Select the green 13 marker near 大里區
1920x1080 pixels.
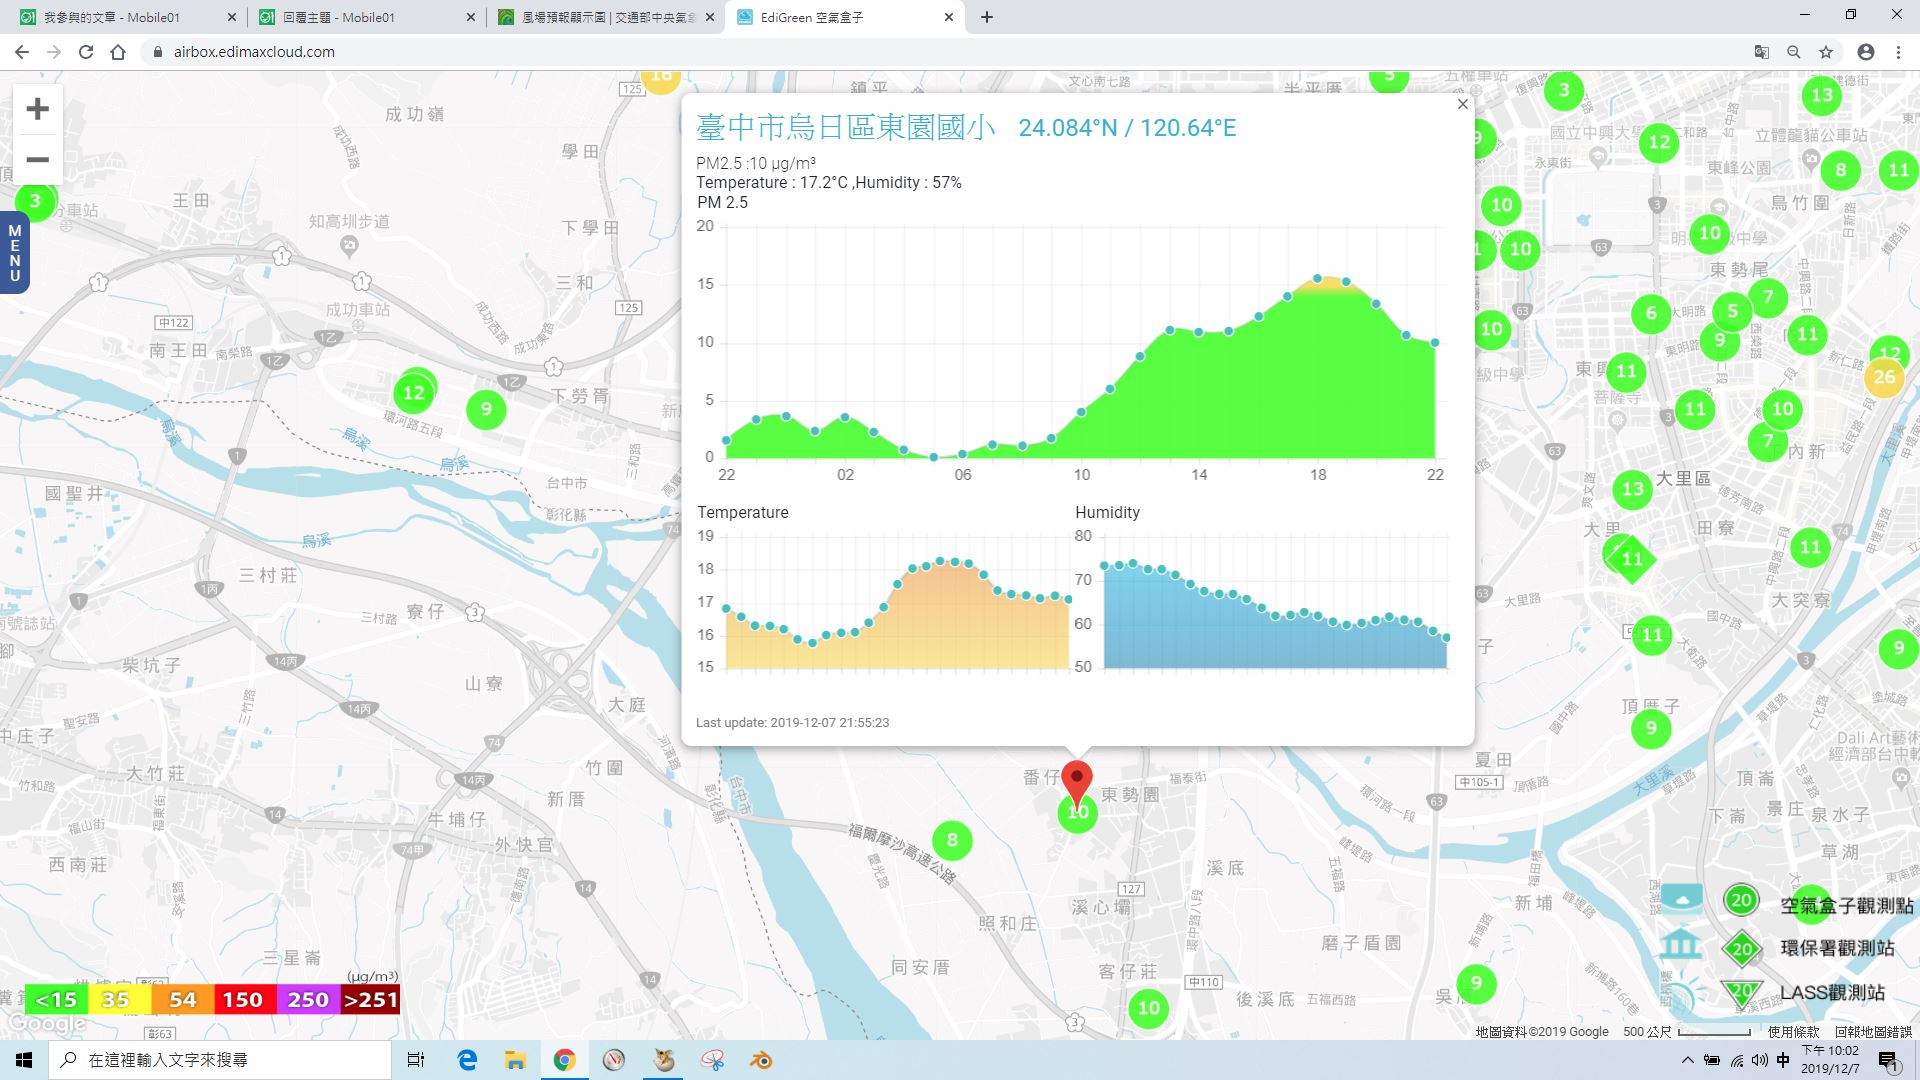pyautogui.click(x=1632, y=489)
